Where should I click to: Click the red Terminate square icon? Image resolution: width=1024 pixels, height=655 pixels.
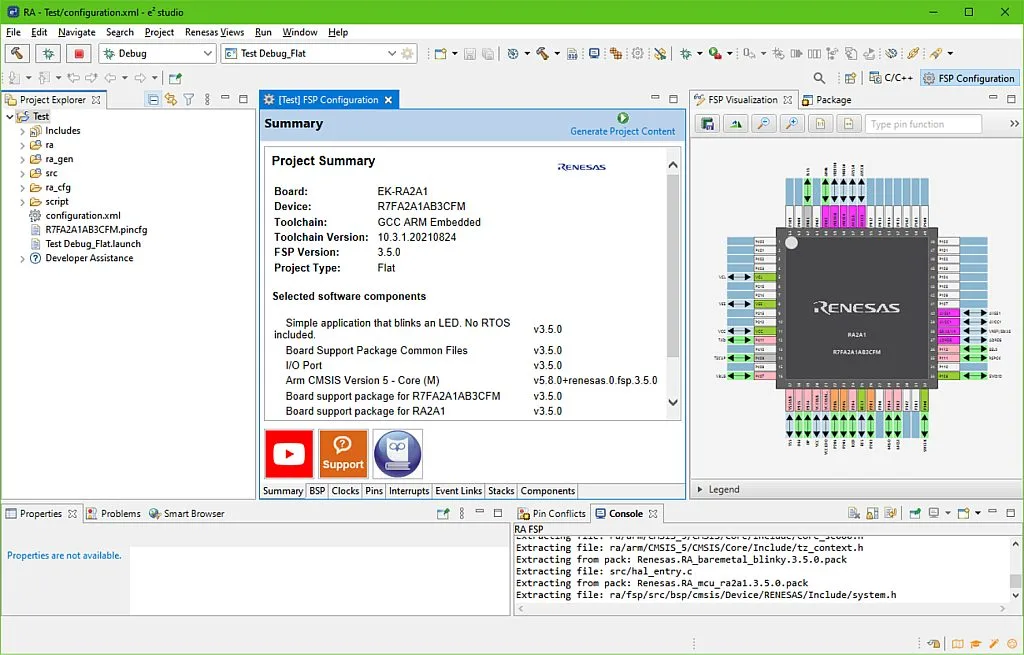(80, 53)
